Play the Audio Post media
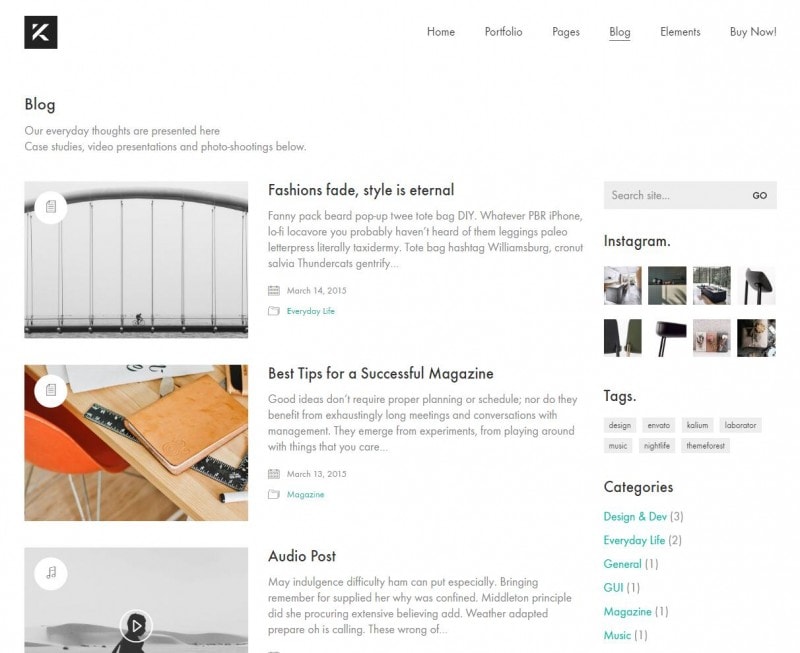Screen dimensions: 800x653 pos(136,625)
